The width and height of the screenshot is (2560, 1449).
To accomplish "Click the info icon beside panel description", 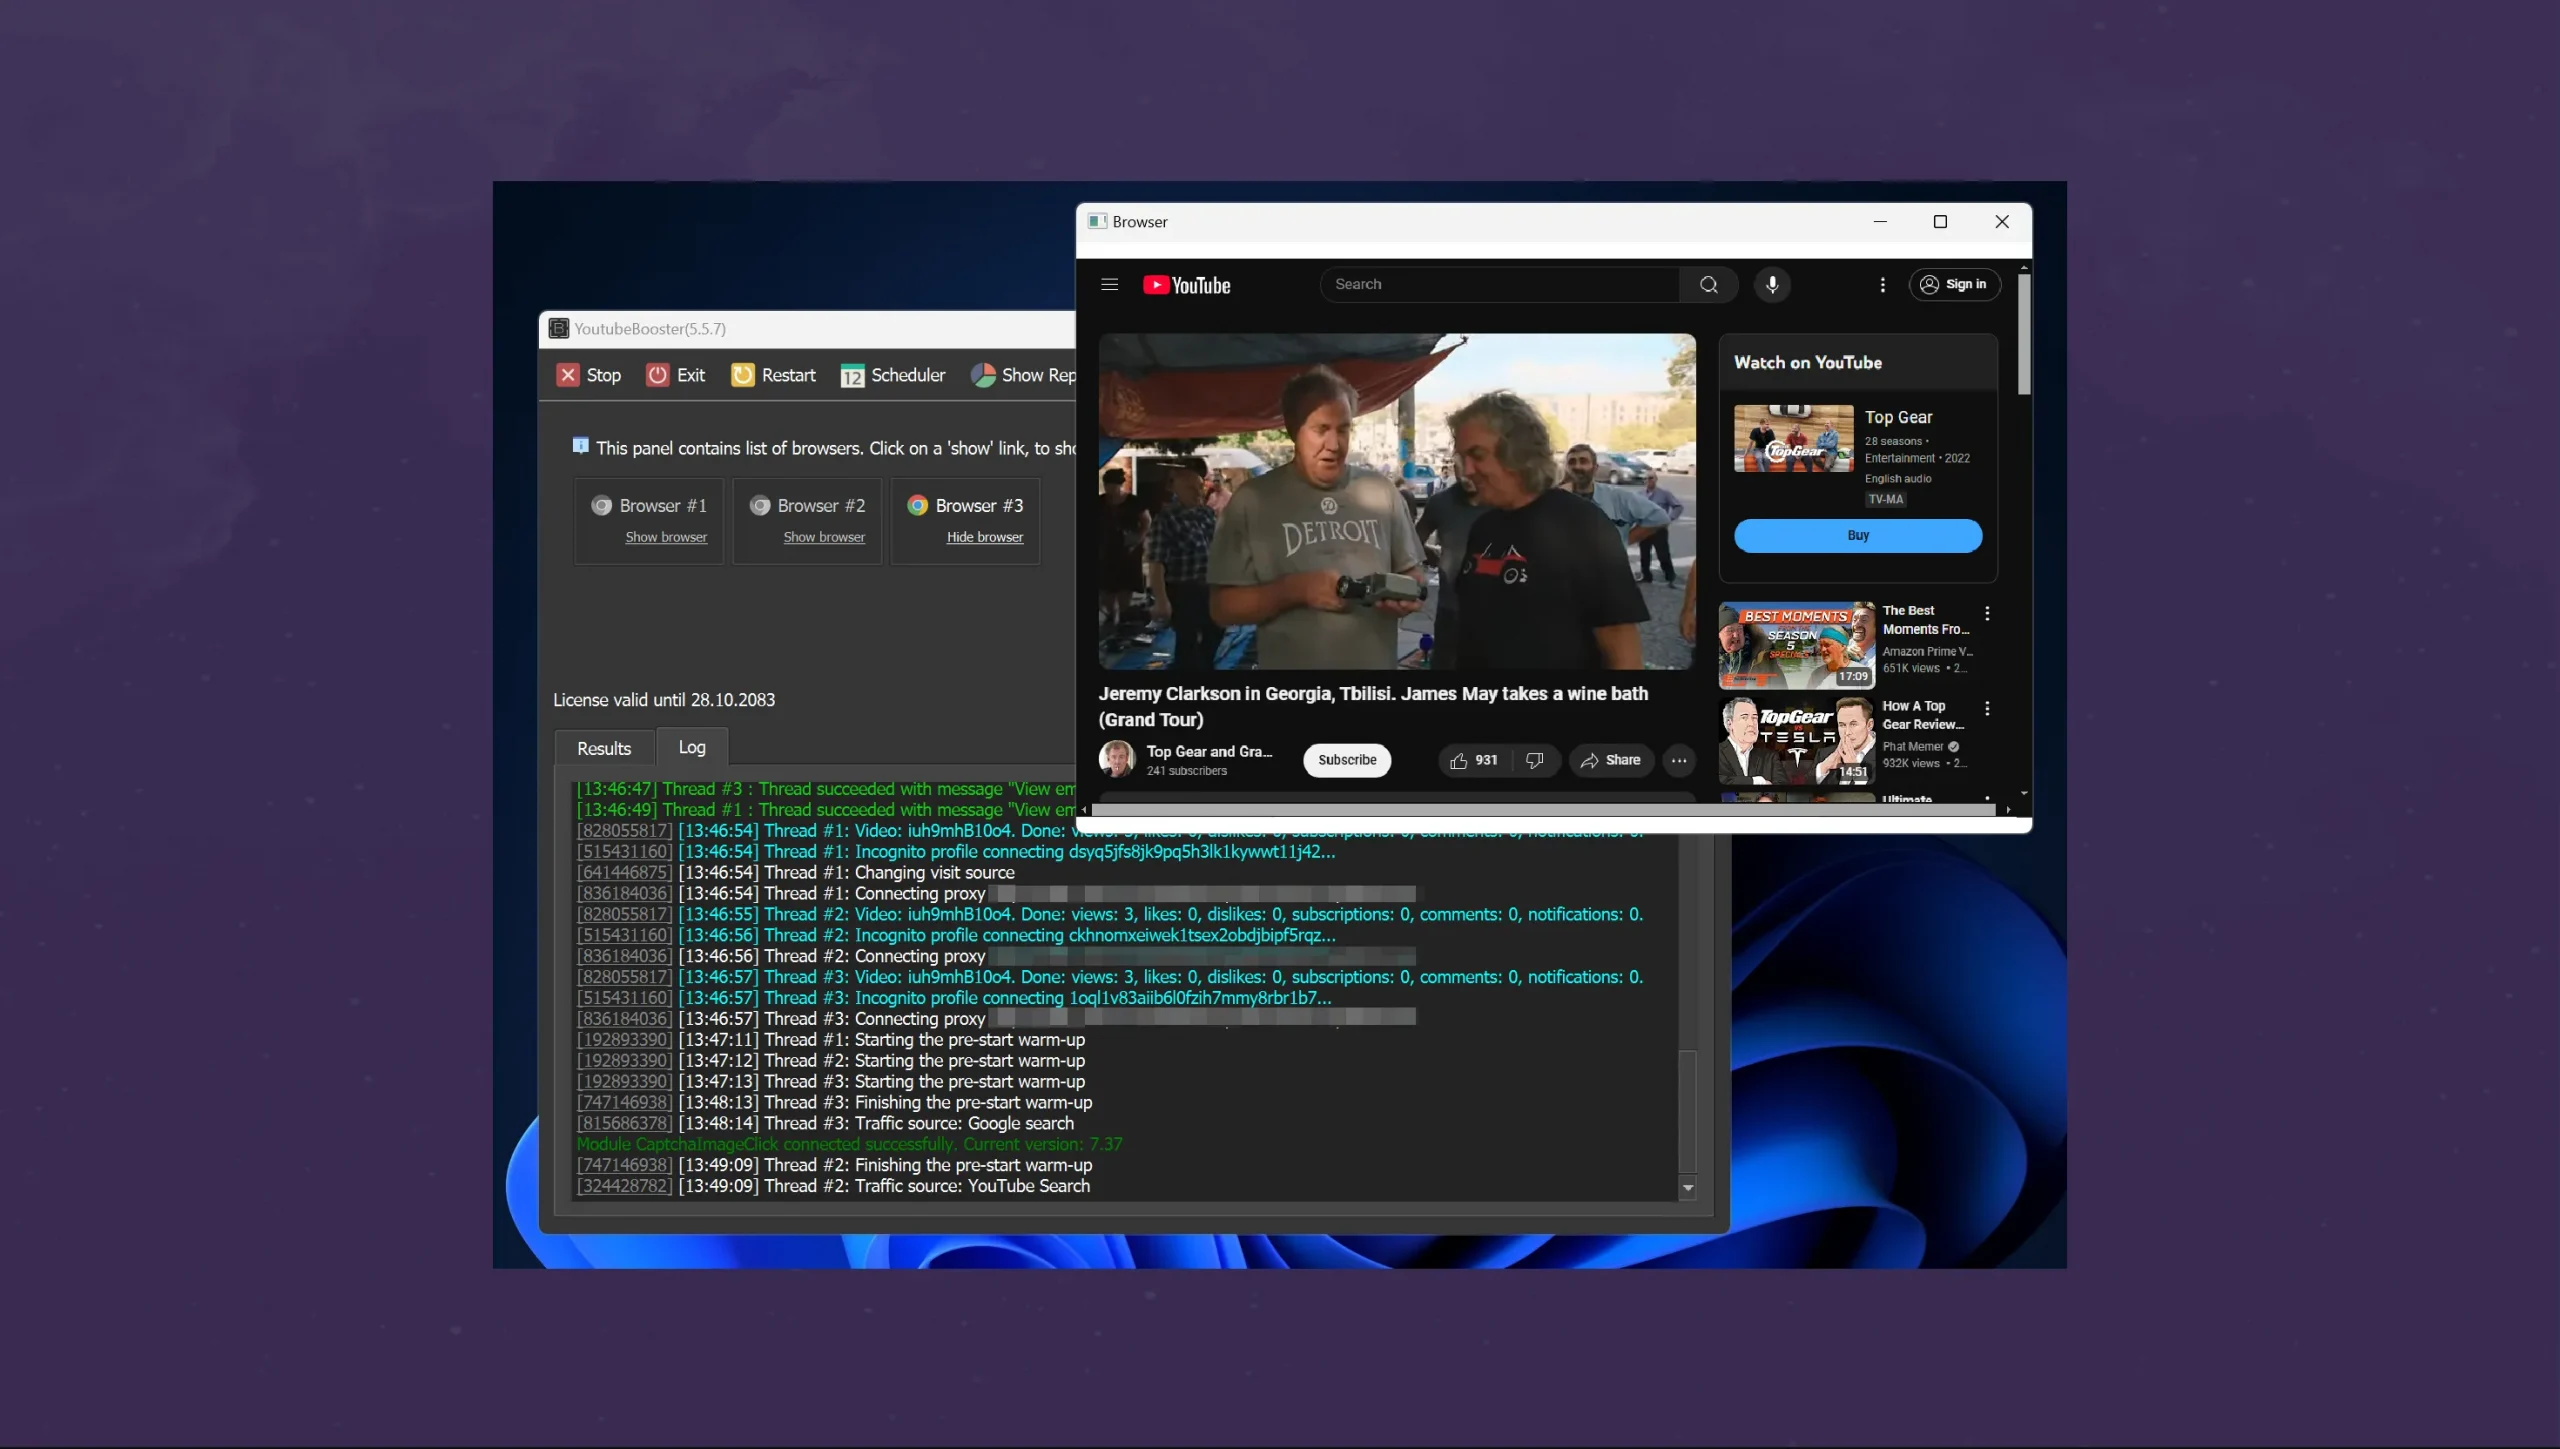I will [x=580, y=446].
